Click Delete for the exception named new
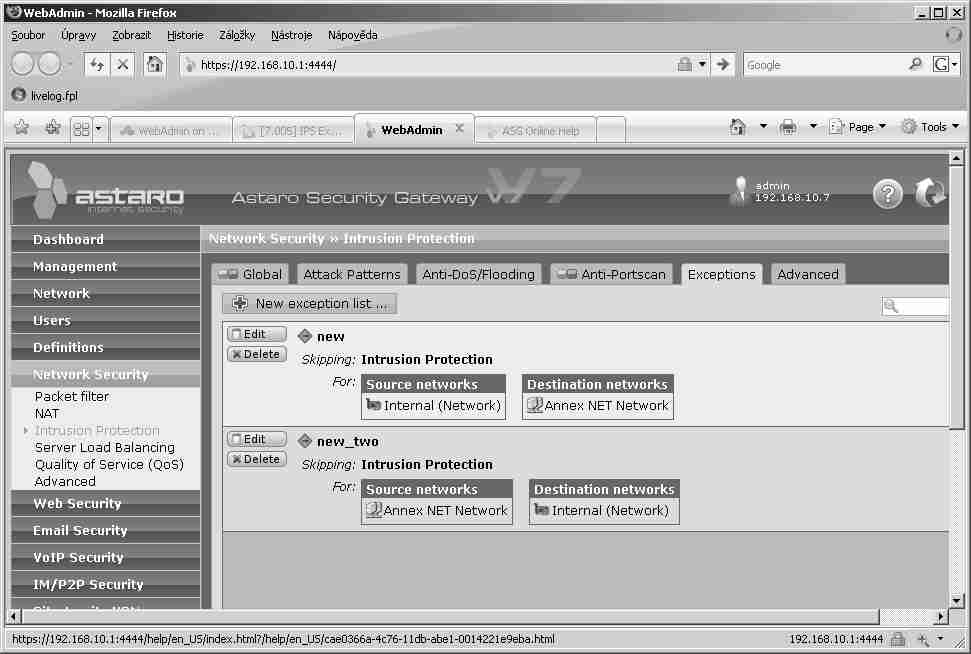This screenshot has height=654, width=971. 257,354
